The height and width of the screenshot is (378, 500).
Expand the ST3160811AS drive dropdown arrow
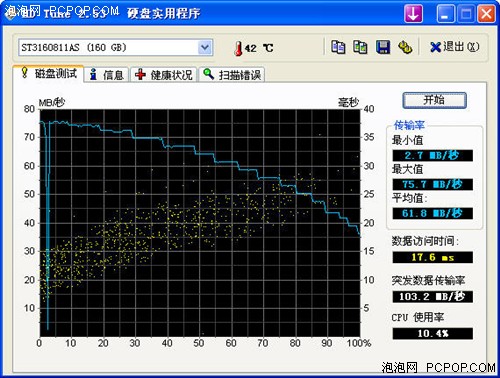pos(205,47)
